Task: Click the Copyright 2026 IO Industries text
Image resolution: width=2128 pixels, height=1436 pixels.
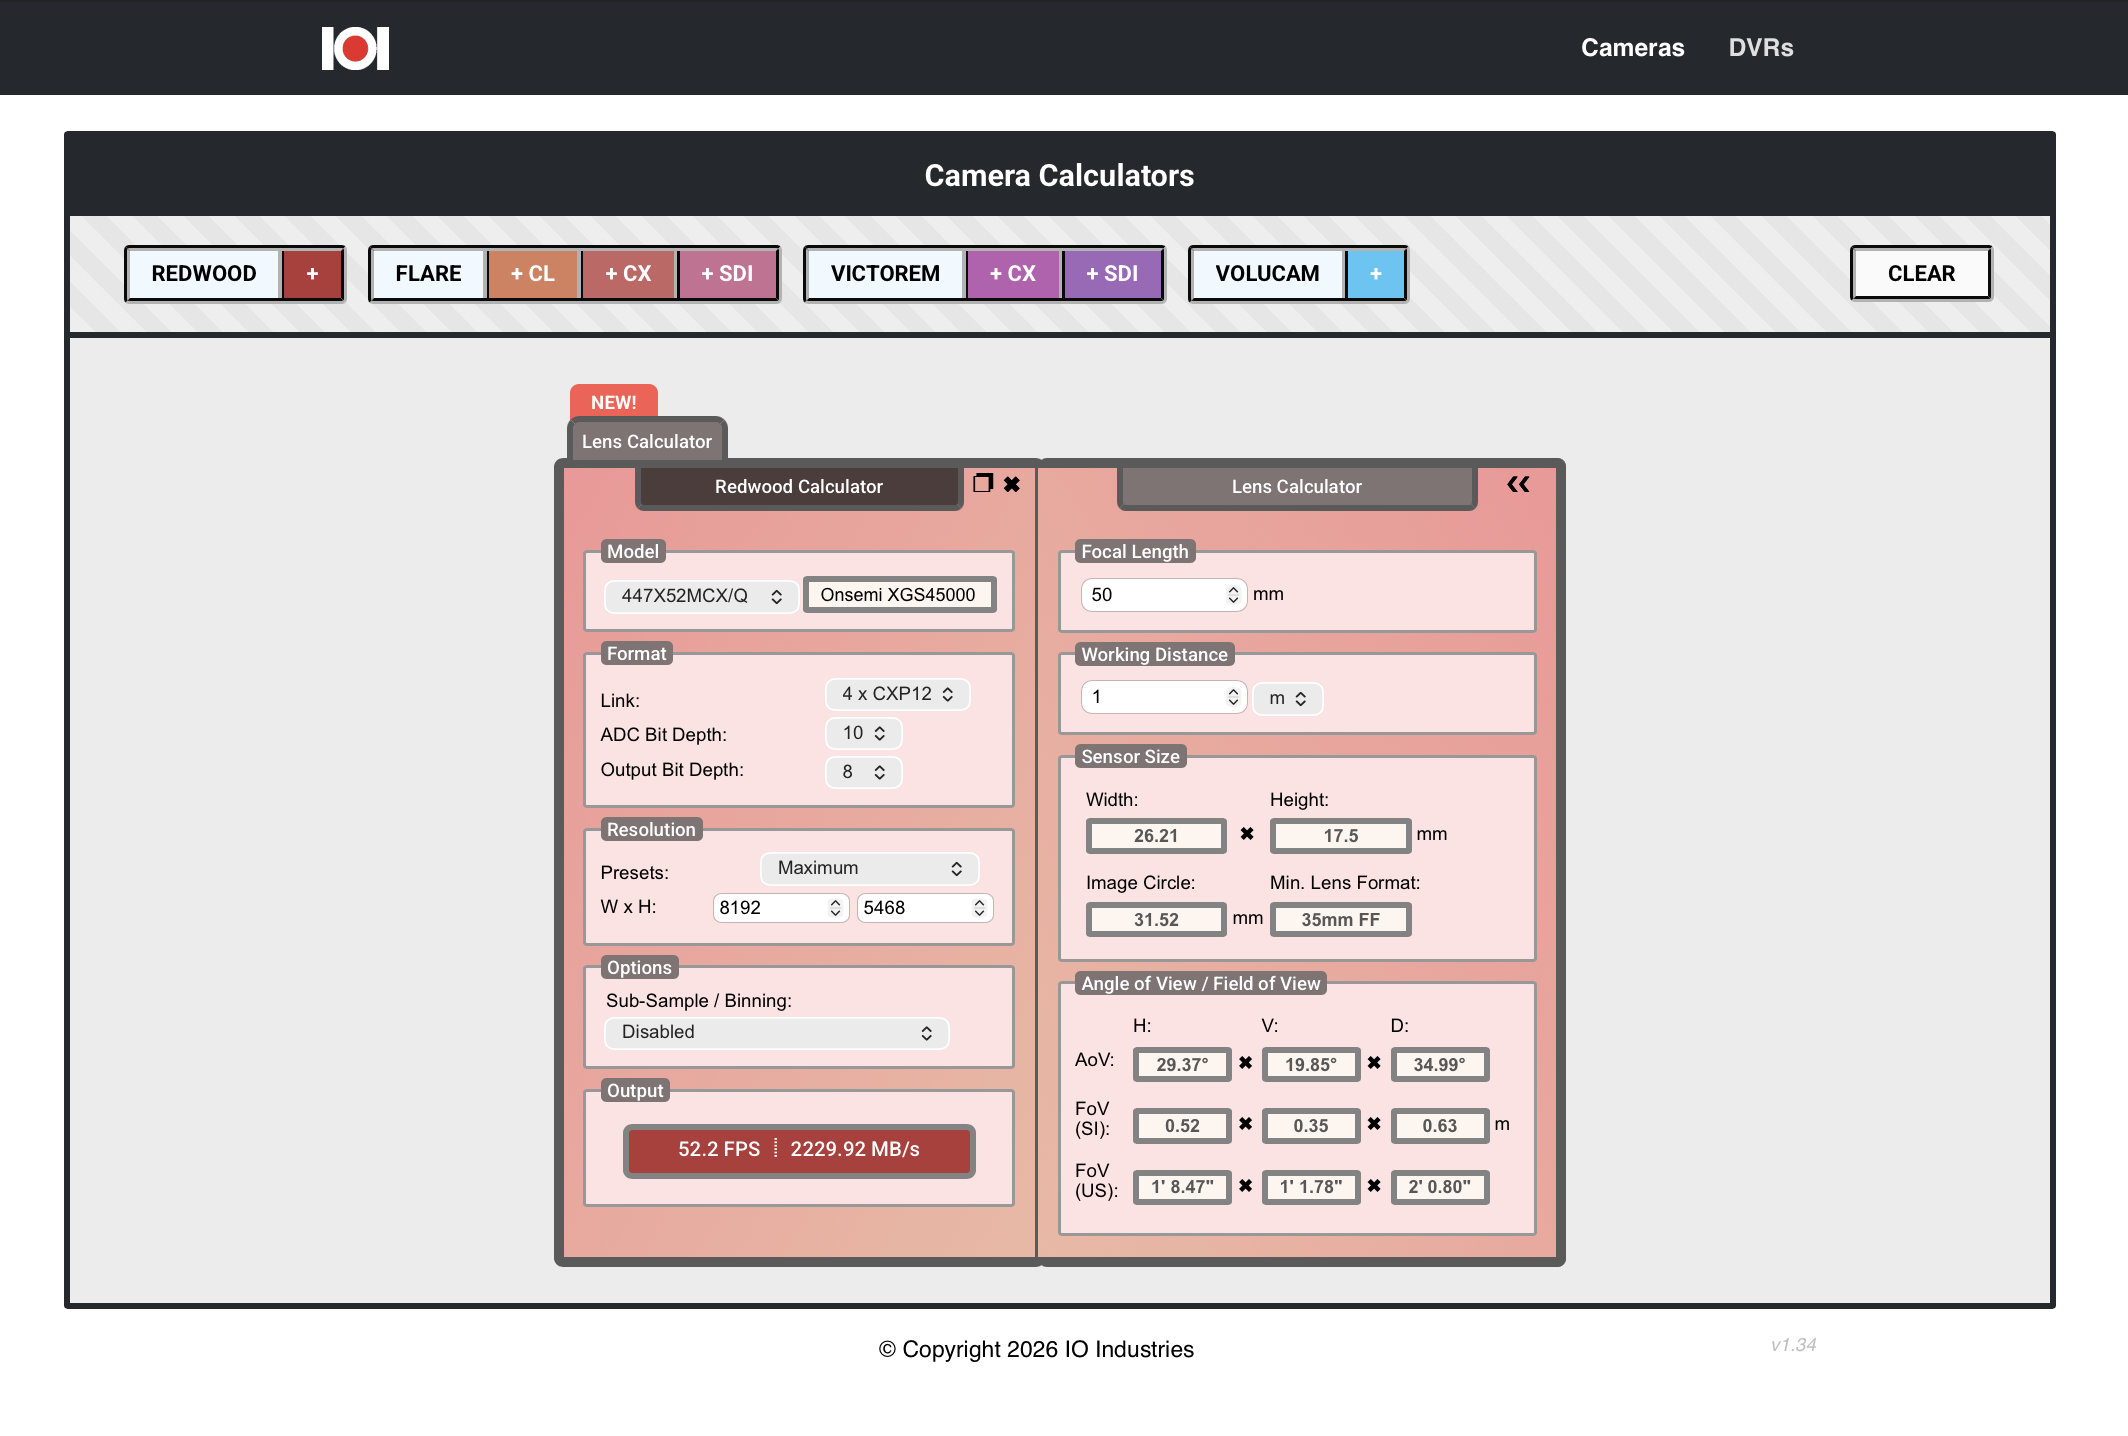Action: 1036,1350
